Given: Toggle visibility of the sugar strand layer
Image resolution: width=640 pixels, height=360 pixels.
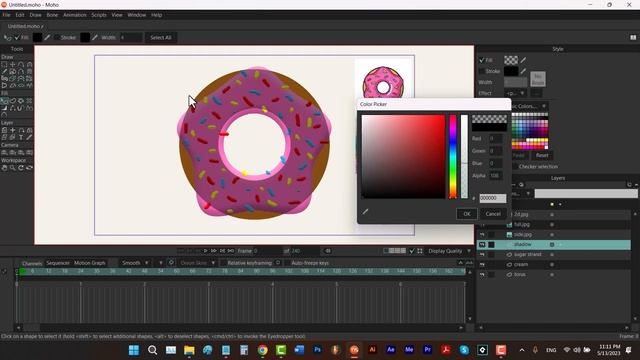Looking at the screenshot, I should click(482, 254).
